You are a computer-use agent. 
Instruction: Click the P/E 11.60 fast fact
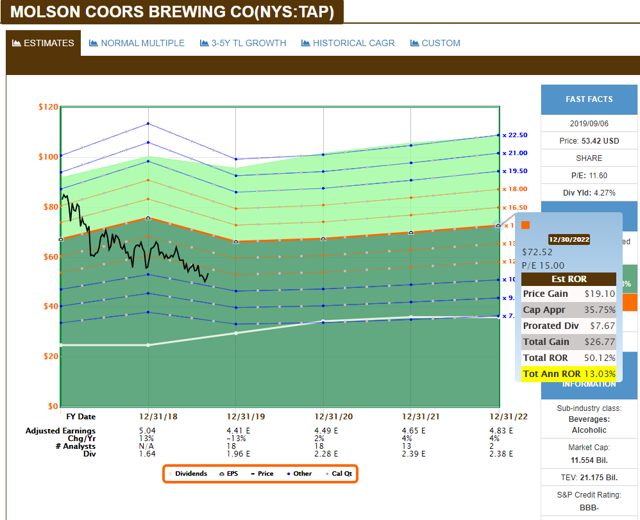(589, 176)
